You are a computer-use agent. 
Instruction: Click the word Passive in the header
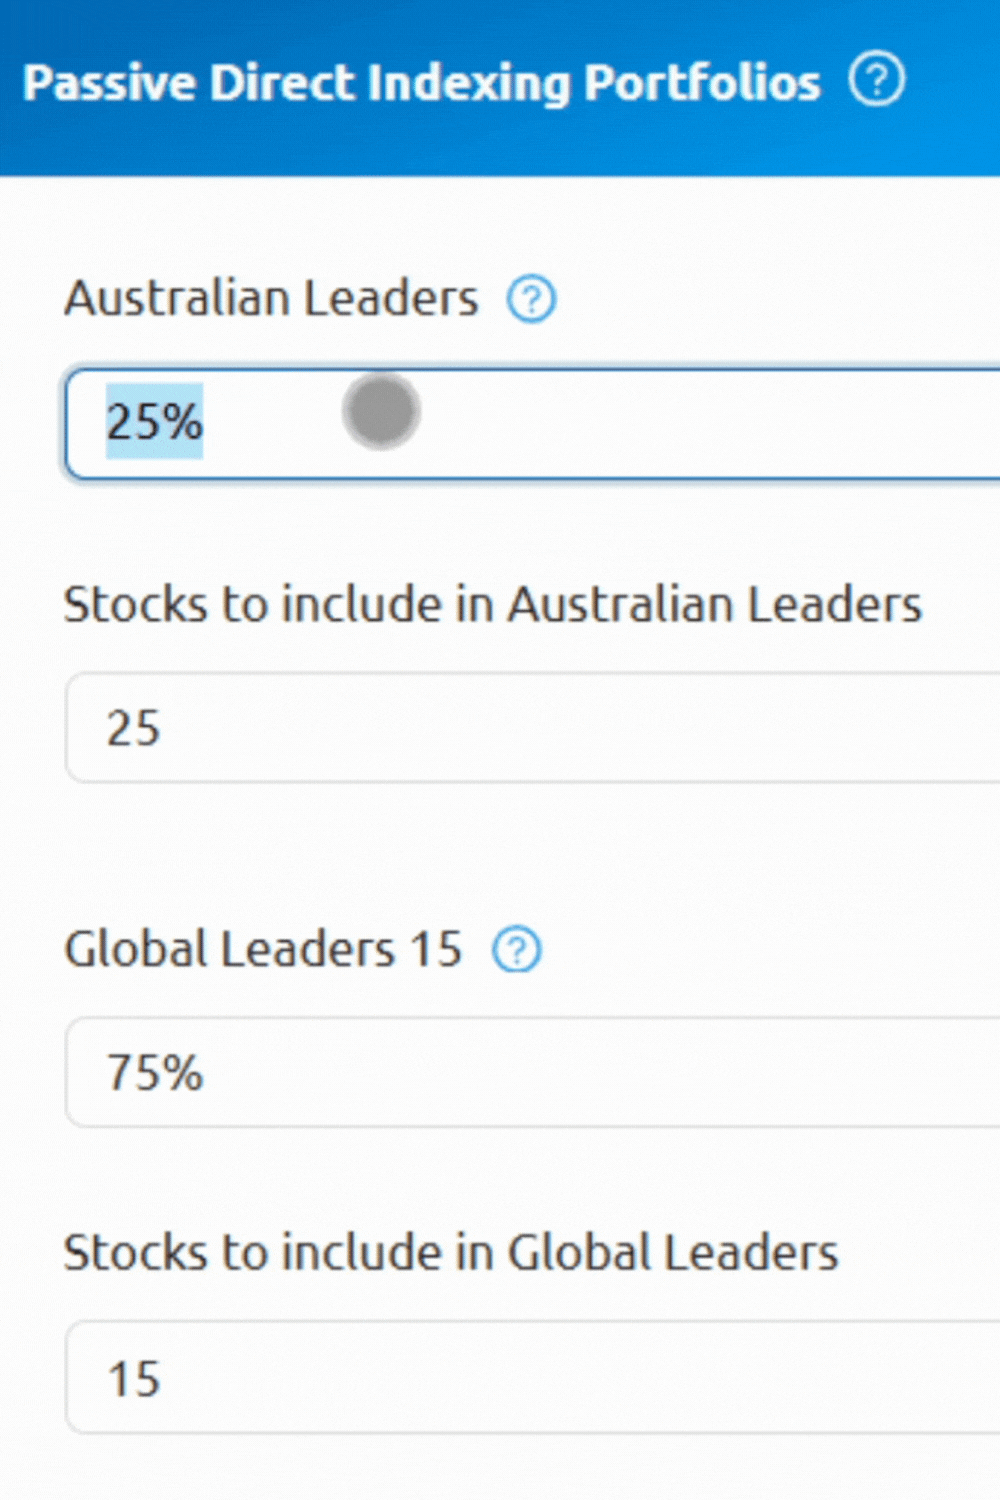108,83
